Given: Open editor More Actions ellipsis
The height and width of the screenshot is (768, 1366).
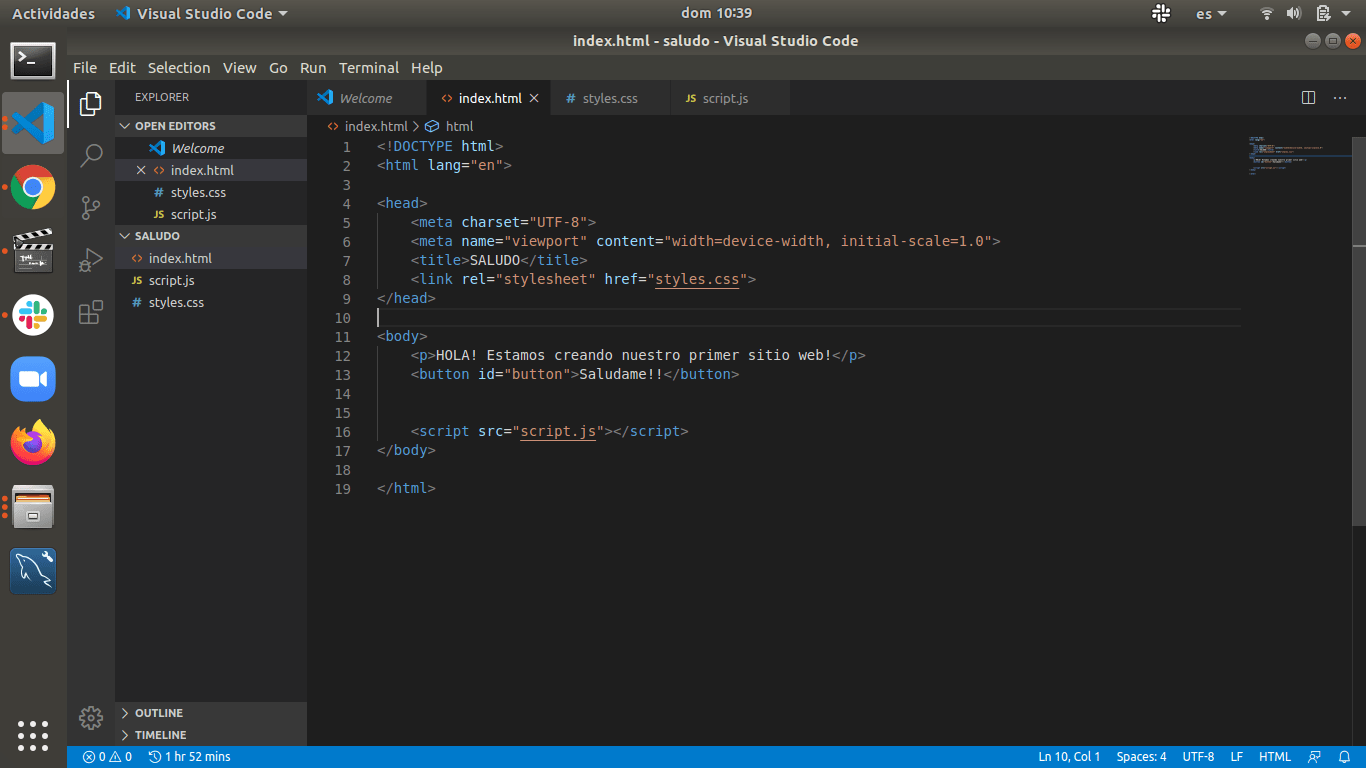Looking at the screenshot, I should 1338,98.
